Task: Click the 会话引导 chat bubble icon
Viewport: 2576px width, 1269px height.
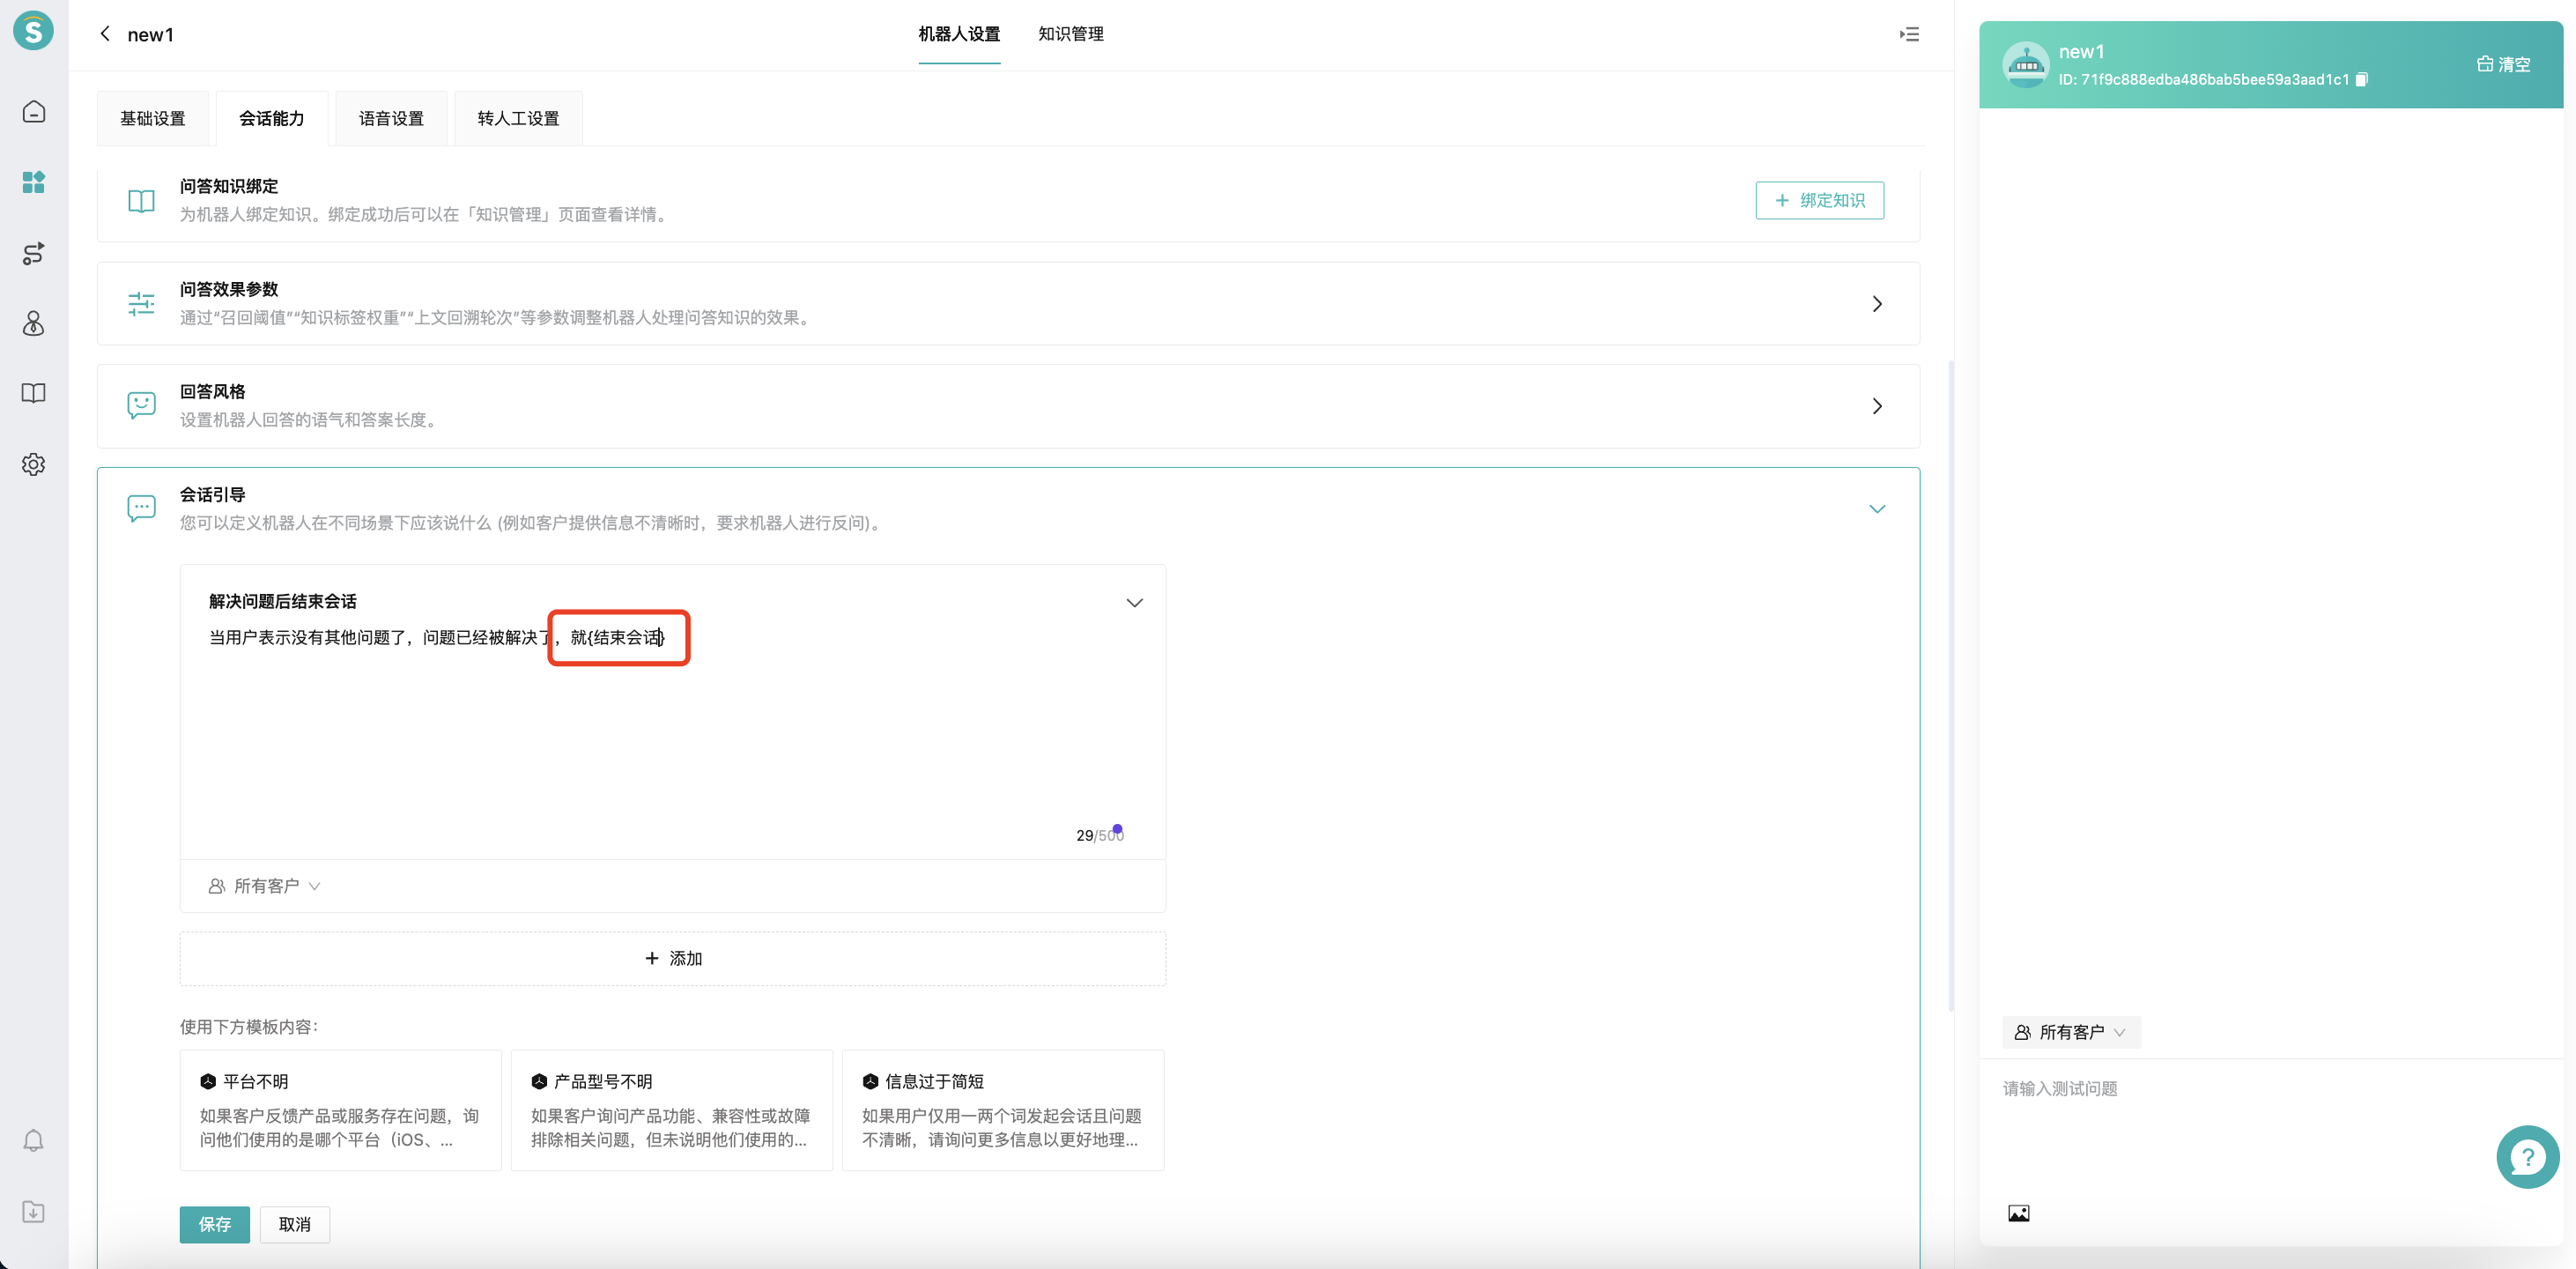Action: pyautogui.click(x=142, y=508)
